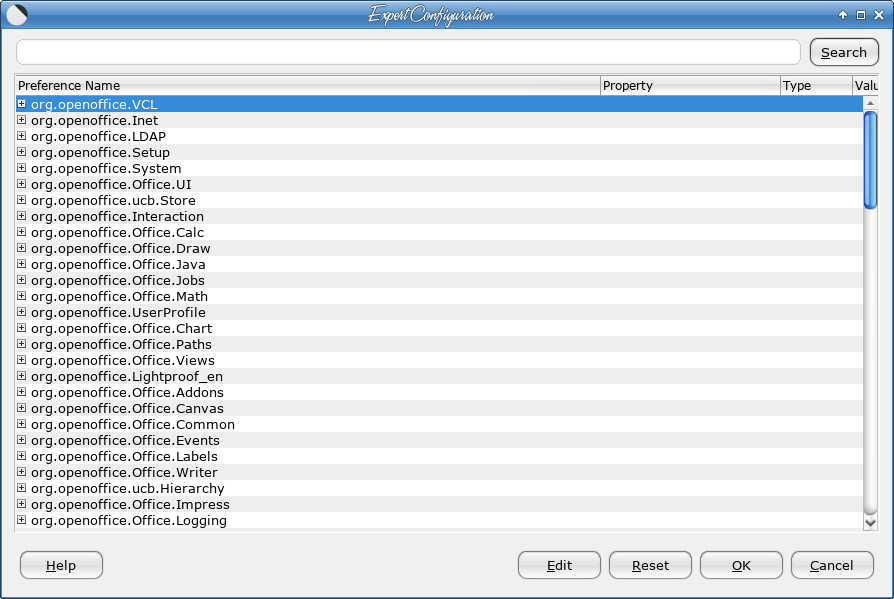Focus the preference search text field
Screen dimensions: 894x599
pyautogui.click(x=408, y=52)
